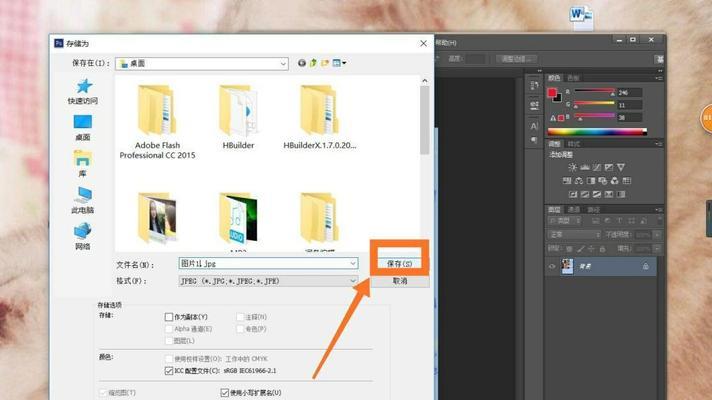Add a Color Lookup adjustment
The width and height of the screenshot is (712, 400).
(627, 181)
